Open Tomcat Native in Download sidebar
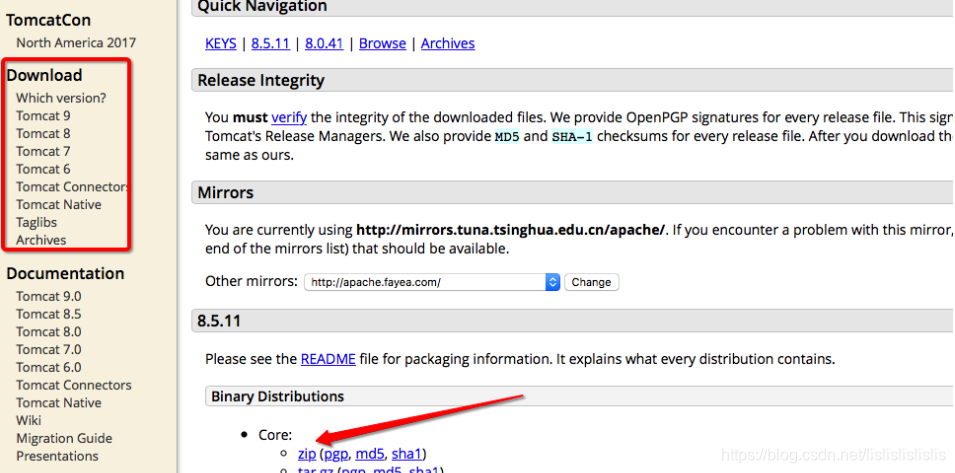The image size is (955, 473). point(59,205)
